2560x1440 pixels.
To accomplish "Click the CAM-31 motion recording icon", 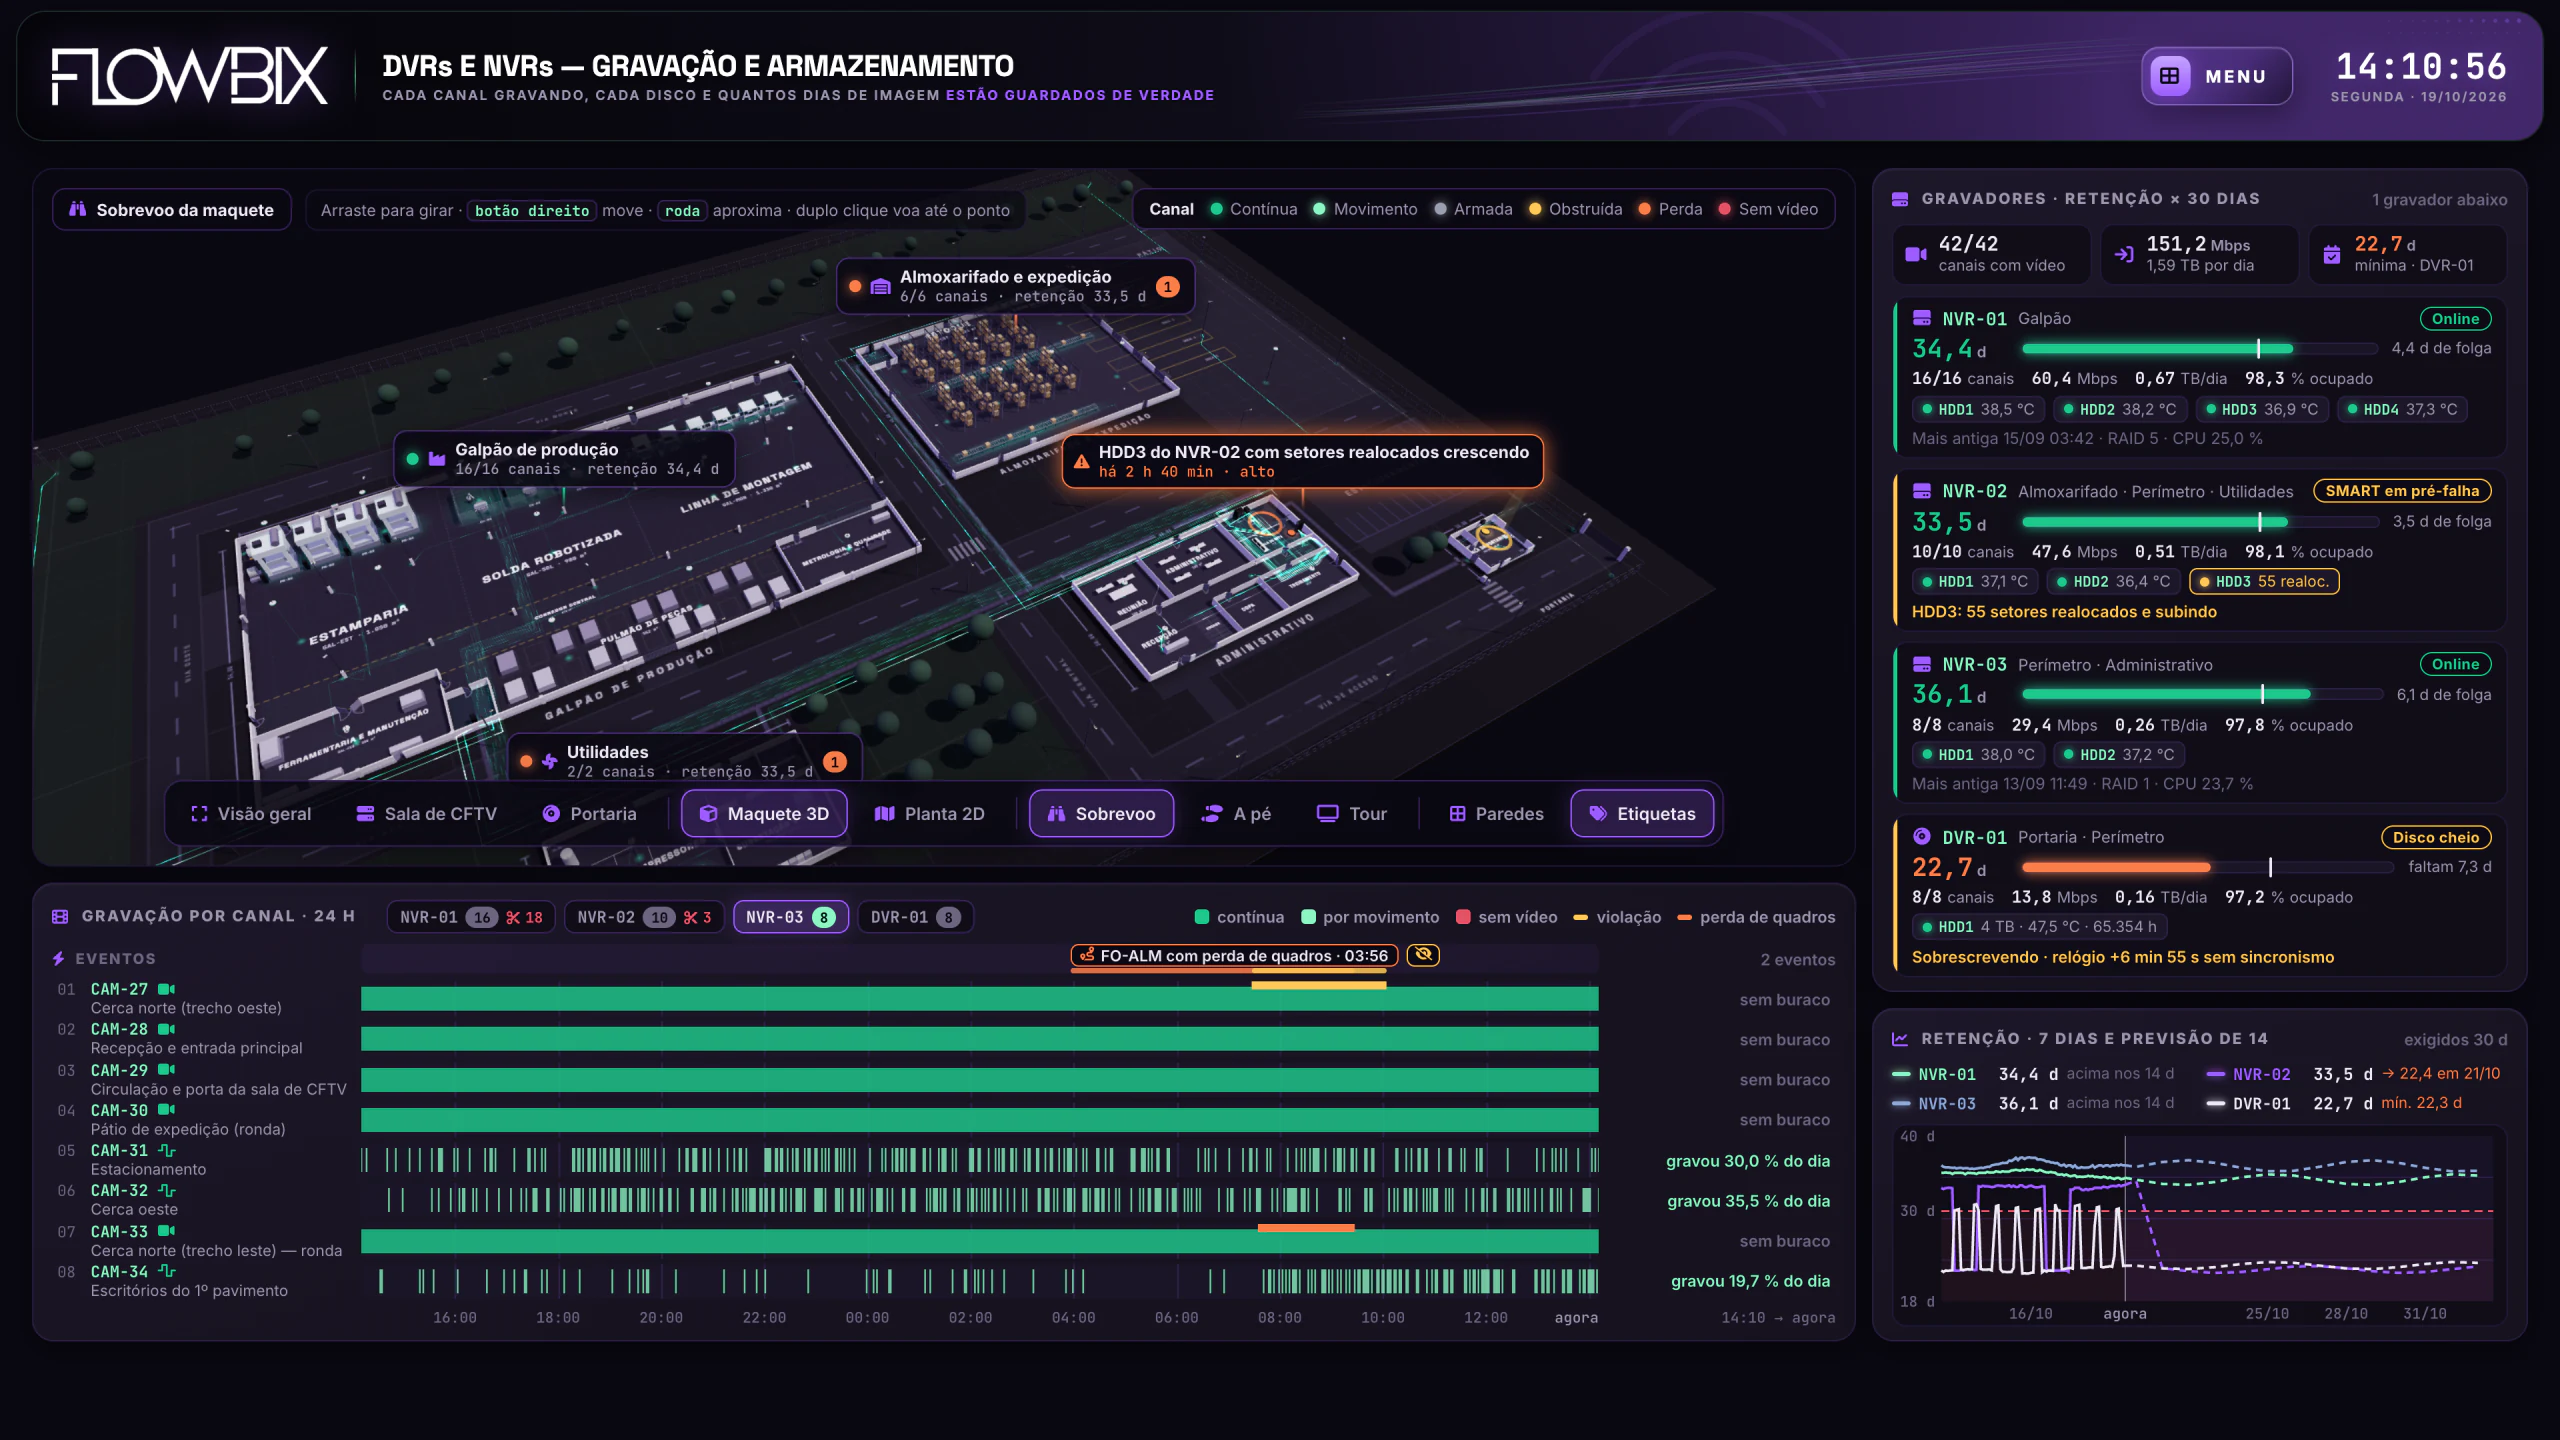I will point(167,1151).
